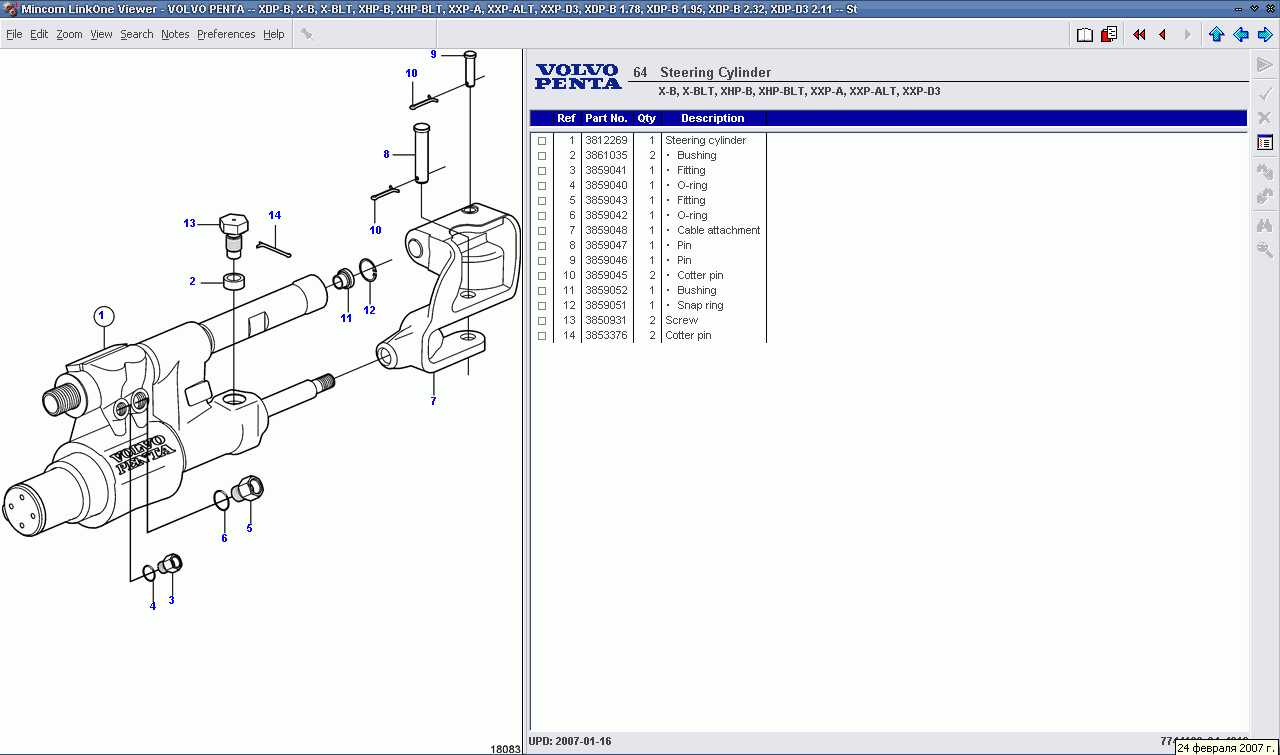The image size is (1280, 755).
Task: Click callout 1 on the steering cylinder diagram
Action: point(103,316)
